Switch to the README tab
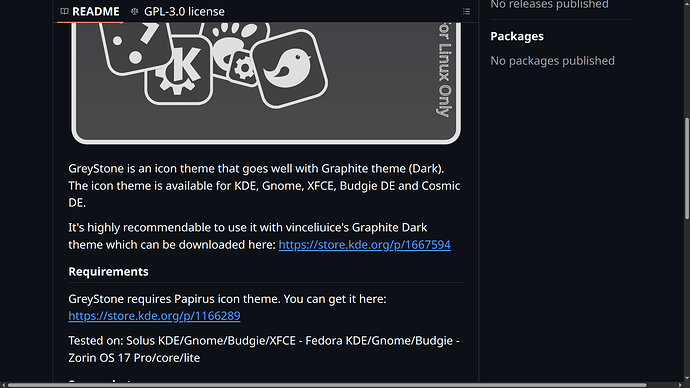Viewport: 690px width, 388px height. pos(90,11)
